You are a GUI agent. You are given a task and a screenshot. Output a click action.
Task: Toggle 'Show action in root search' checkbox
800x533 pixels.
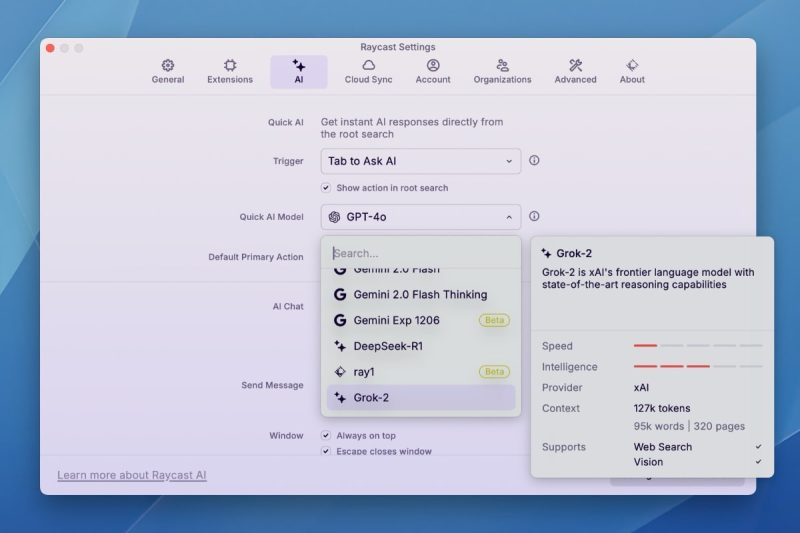326,188
